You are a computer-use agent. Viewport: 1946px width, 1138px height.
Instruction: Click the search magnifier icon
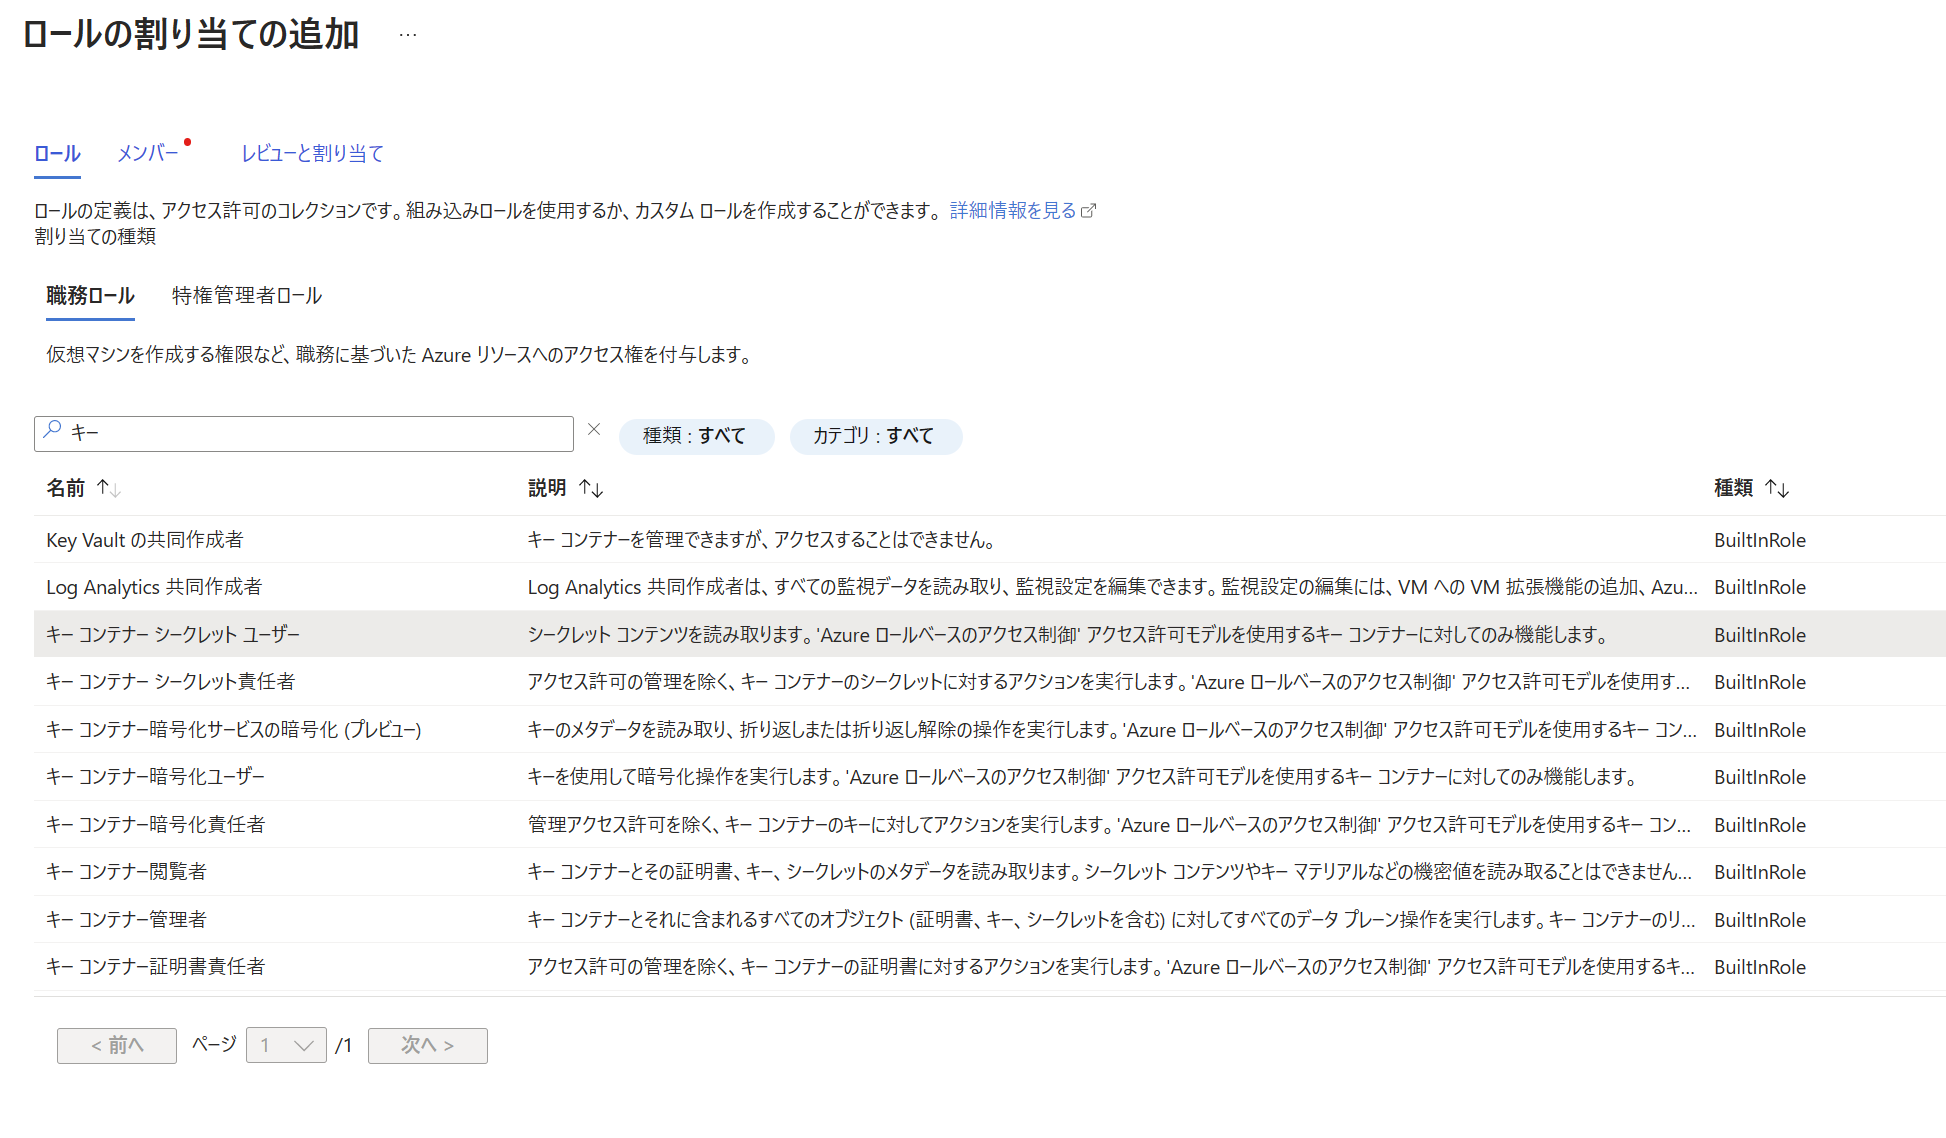click(53, 431)
